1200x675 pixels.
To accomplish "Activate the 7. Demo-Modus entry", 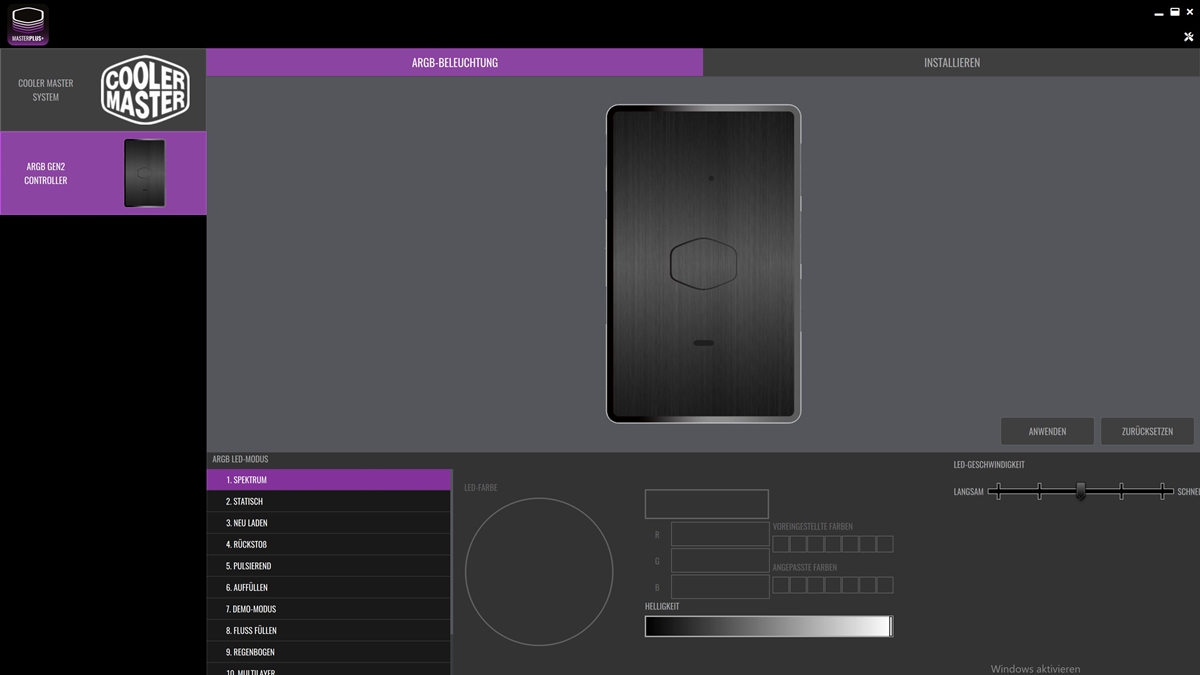I will (329, 609).
